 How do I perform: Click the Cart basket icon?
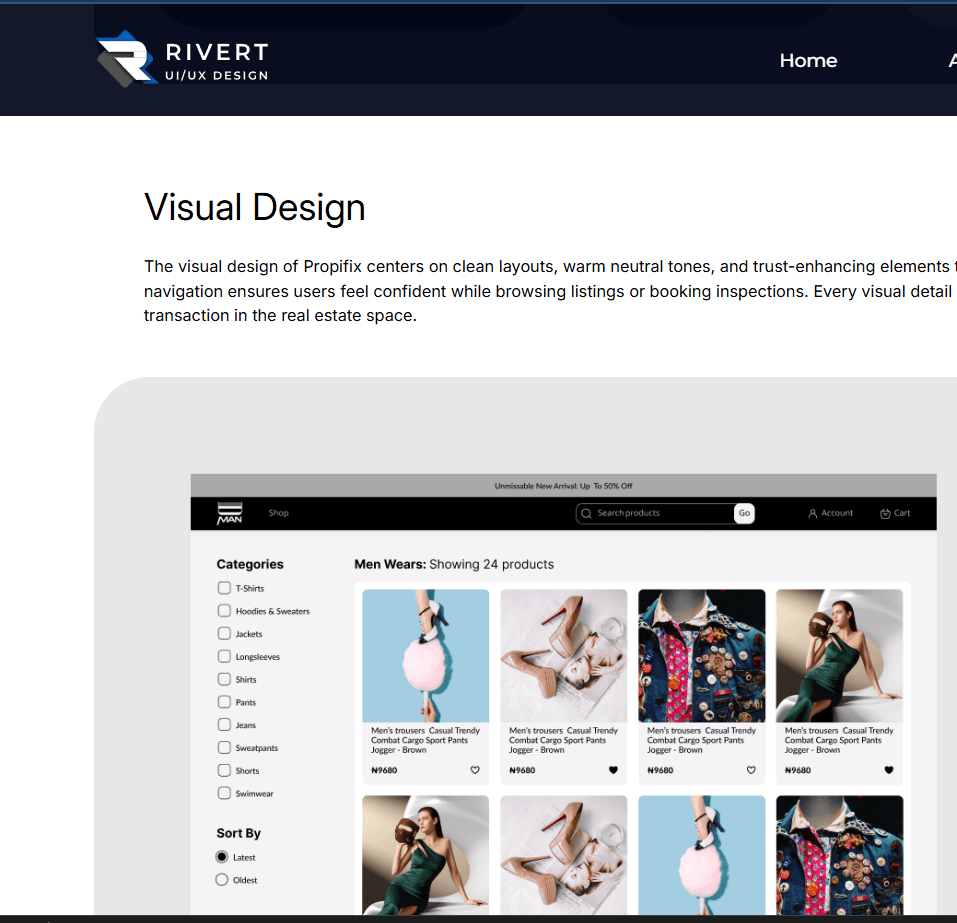pos(885,513)
